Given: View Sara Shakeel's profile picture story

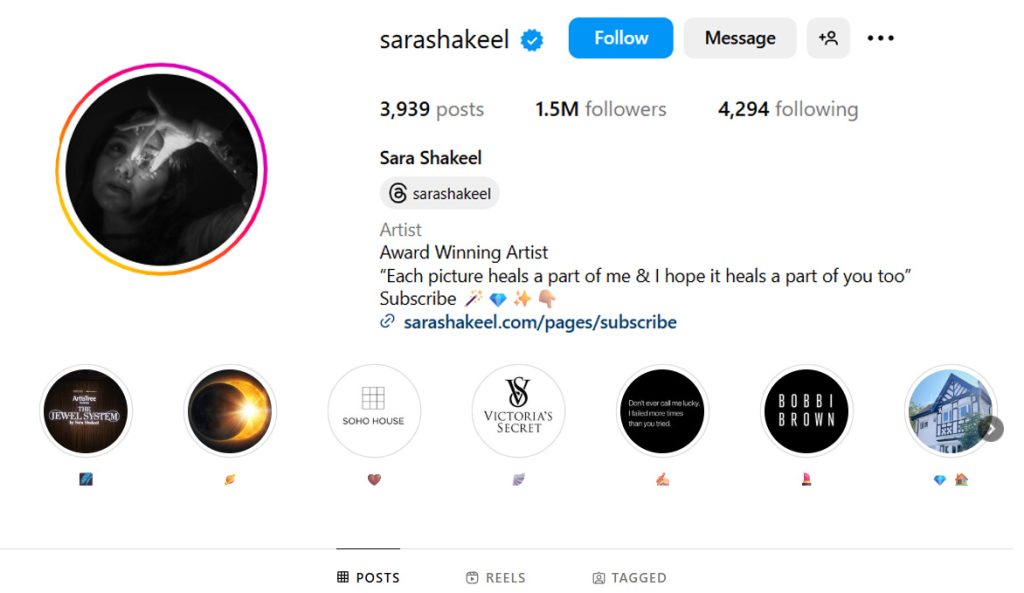Looking at the screenshot, I should pos(161,169).
